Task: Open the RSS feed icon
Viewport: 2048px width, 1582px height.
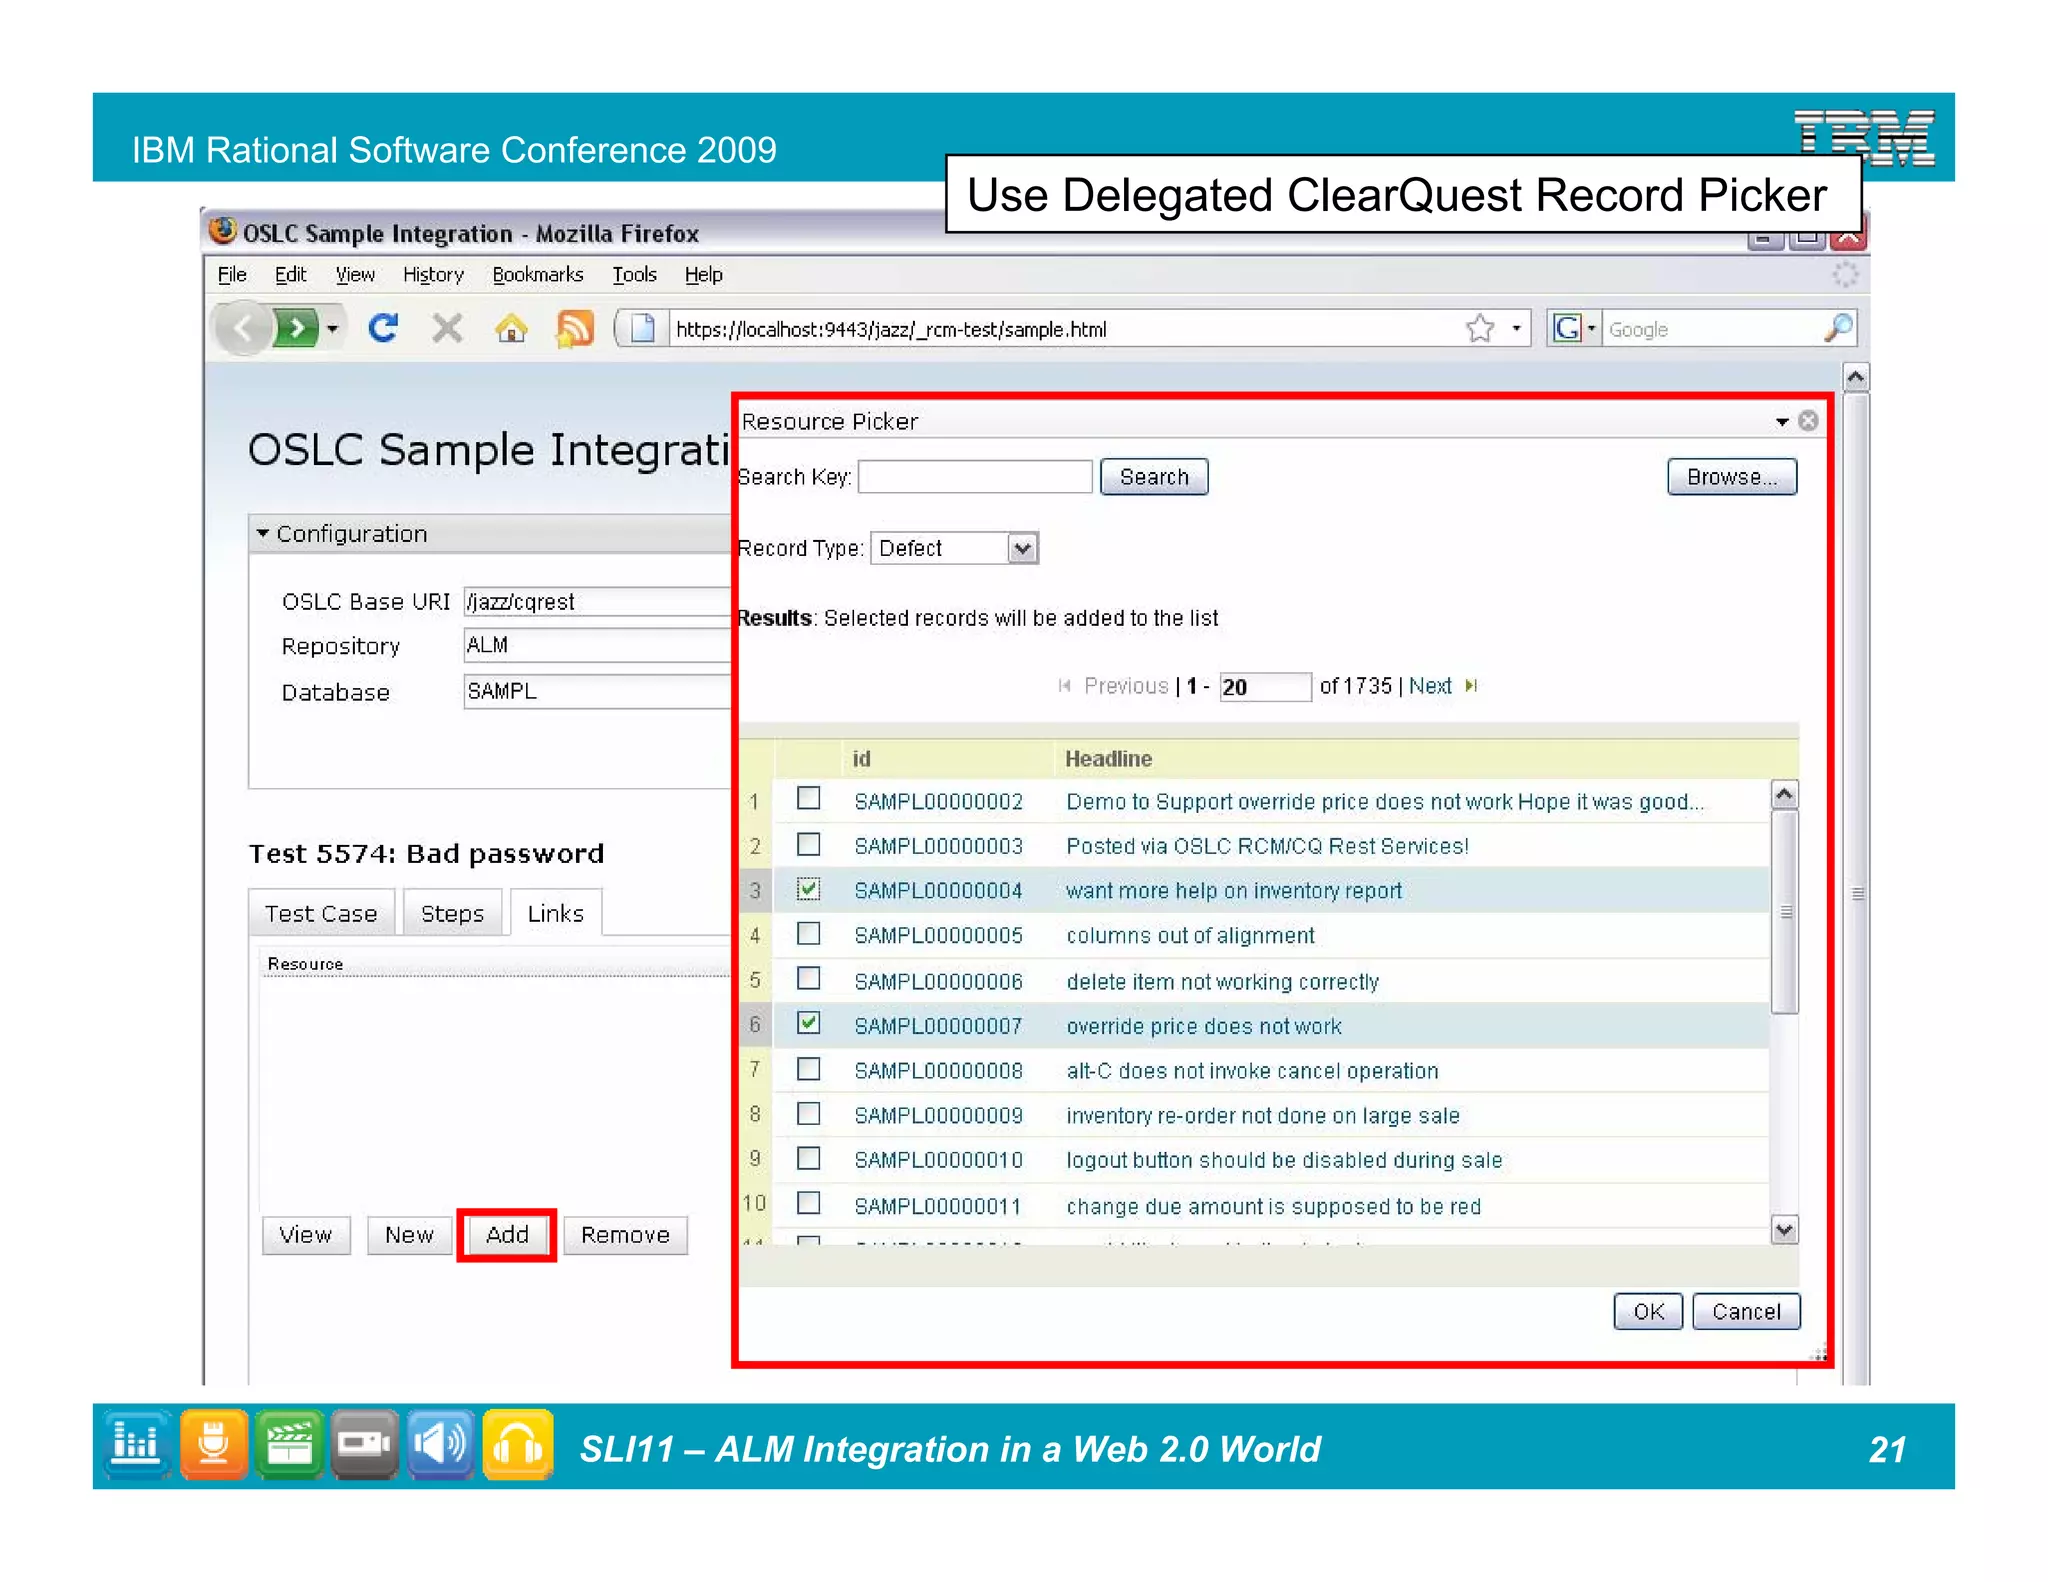Action: coord(574,328)
